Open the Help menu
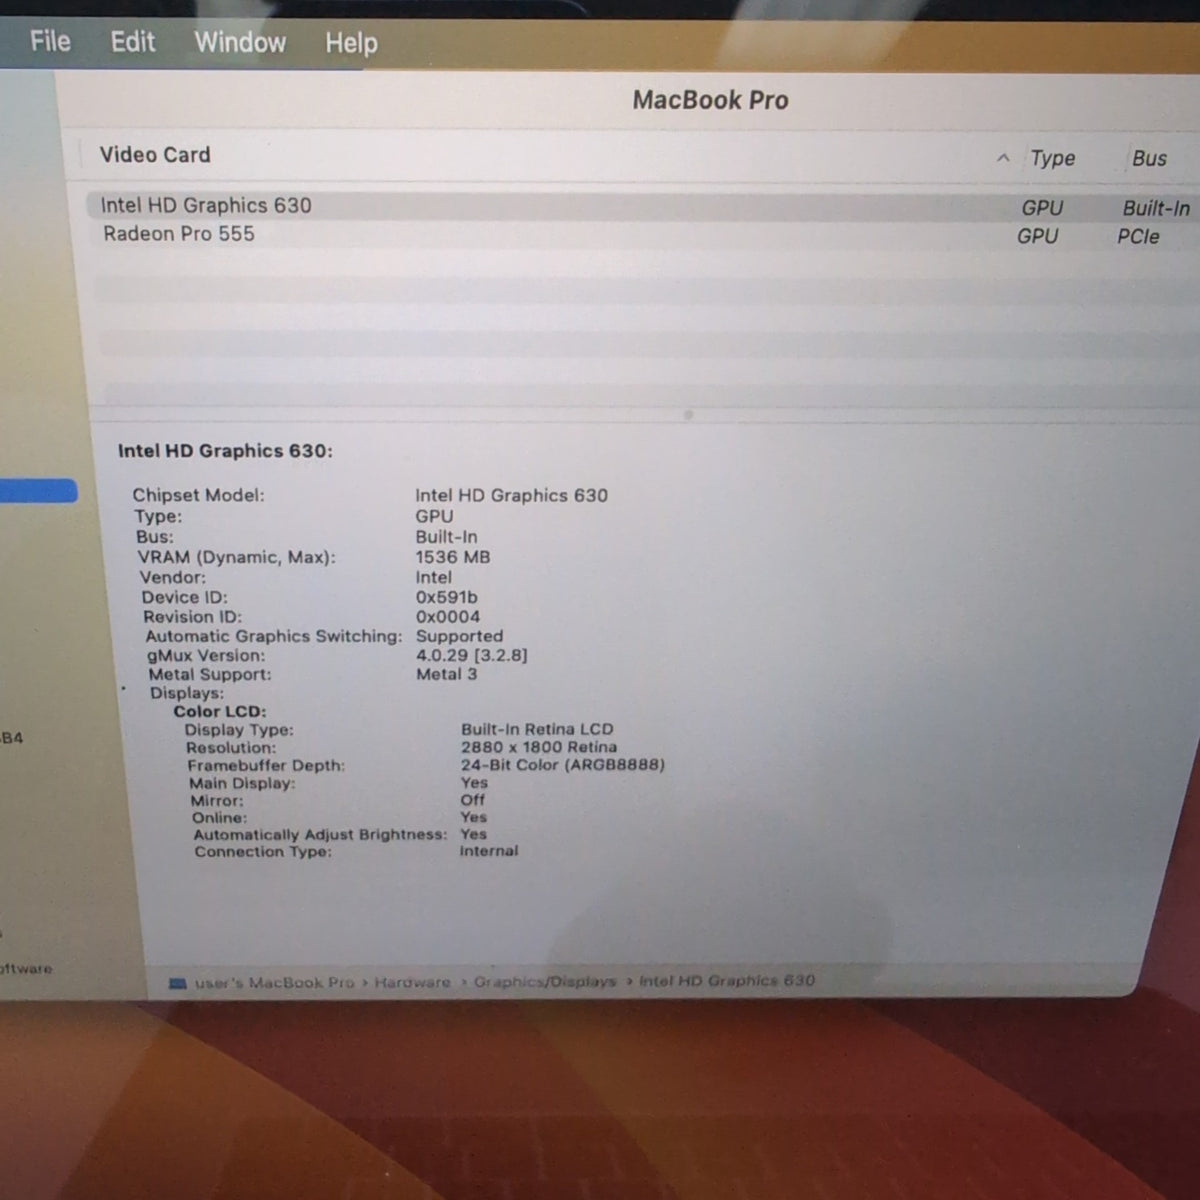 click(x=351, y=44)
